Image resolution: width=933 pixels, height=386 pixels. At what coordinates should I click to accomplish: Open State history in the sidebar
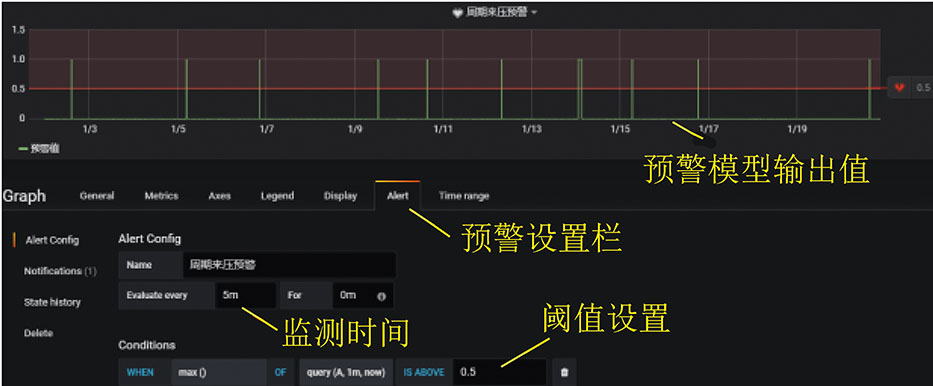pos(52,302)
